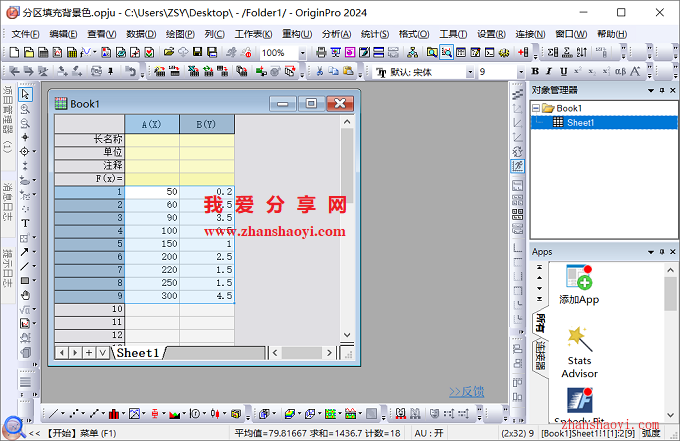
Task: Expand Line plot dropdown arrow
Action: 63,414
